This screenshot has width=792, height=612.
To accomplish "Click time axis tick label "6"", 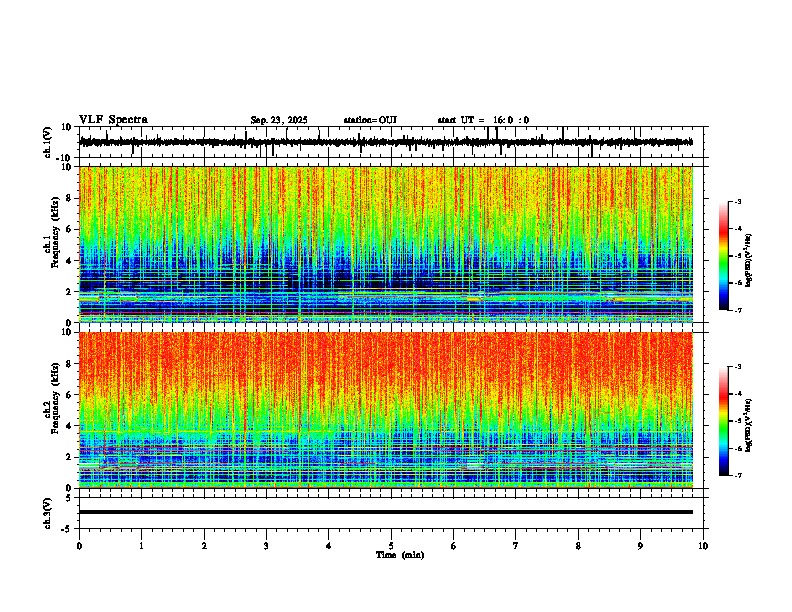I will point(454,546).
